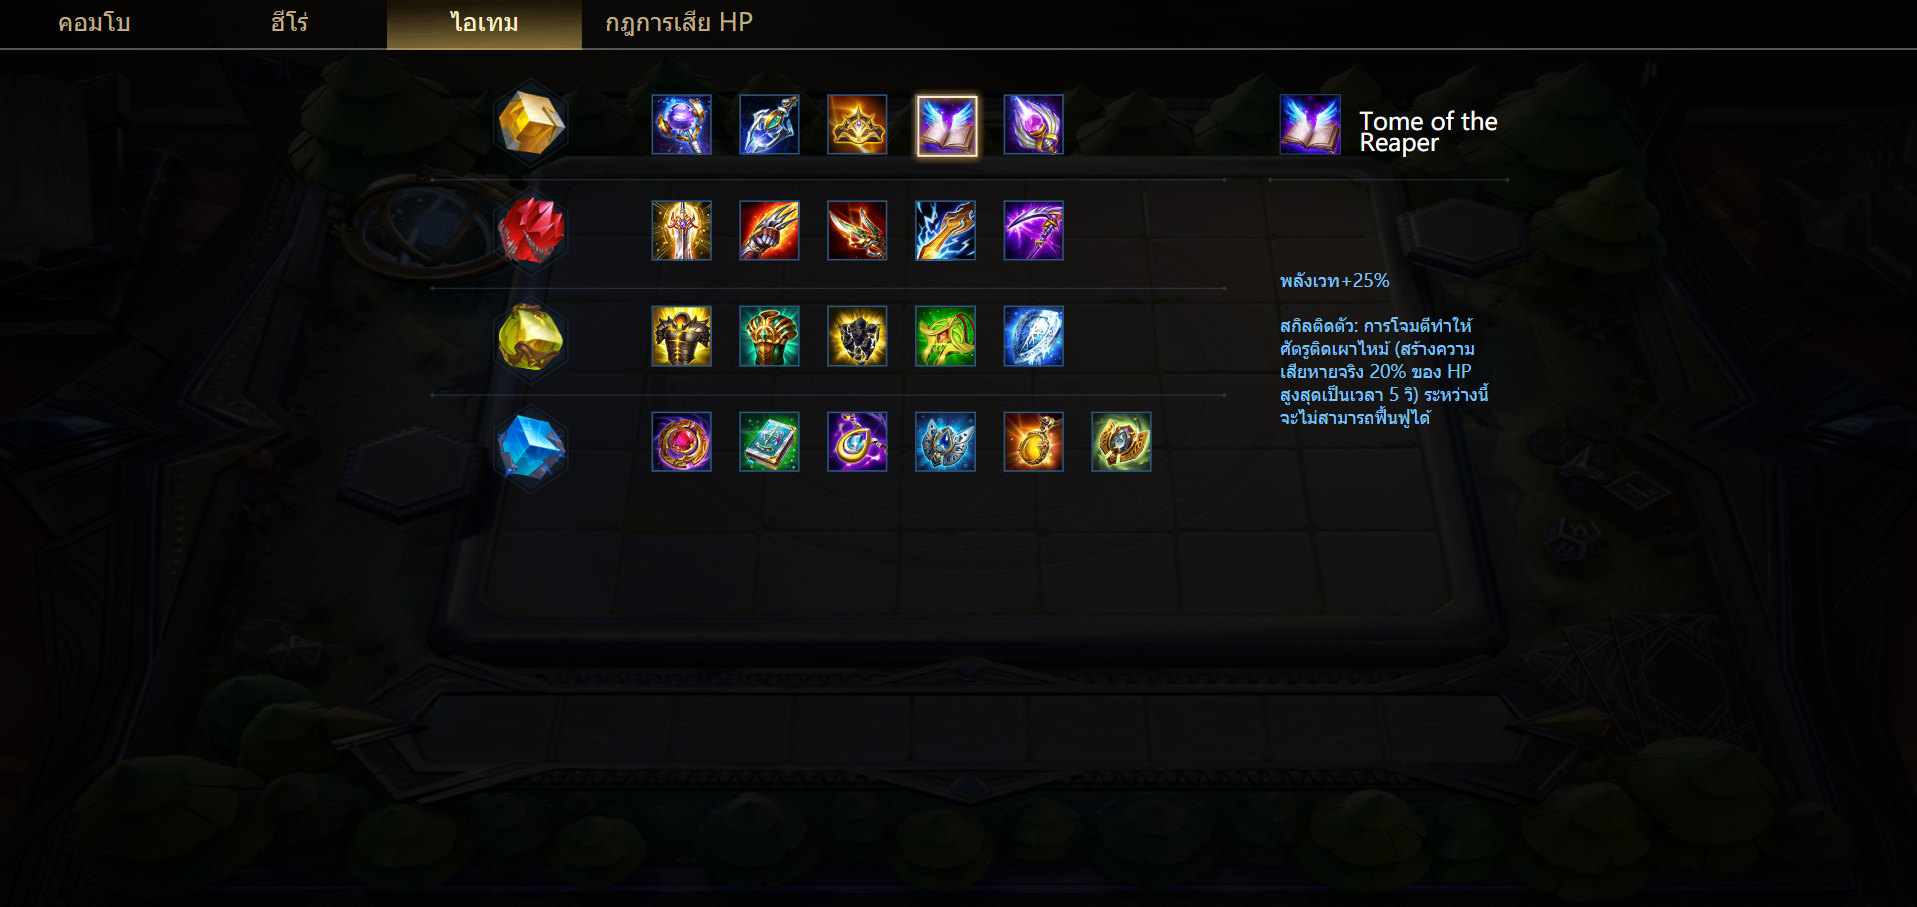Click the Tome of the Reaper detail thumbnail
The height and width of the screenshot is (907, 1917).
click(x=1310, y=125)
